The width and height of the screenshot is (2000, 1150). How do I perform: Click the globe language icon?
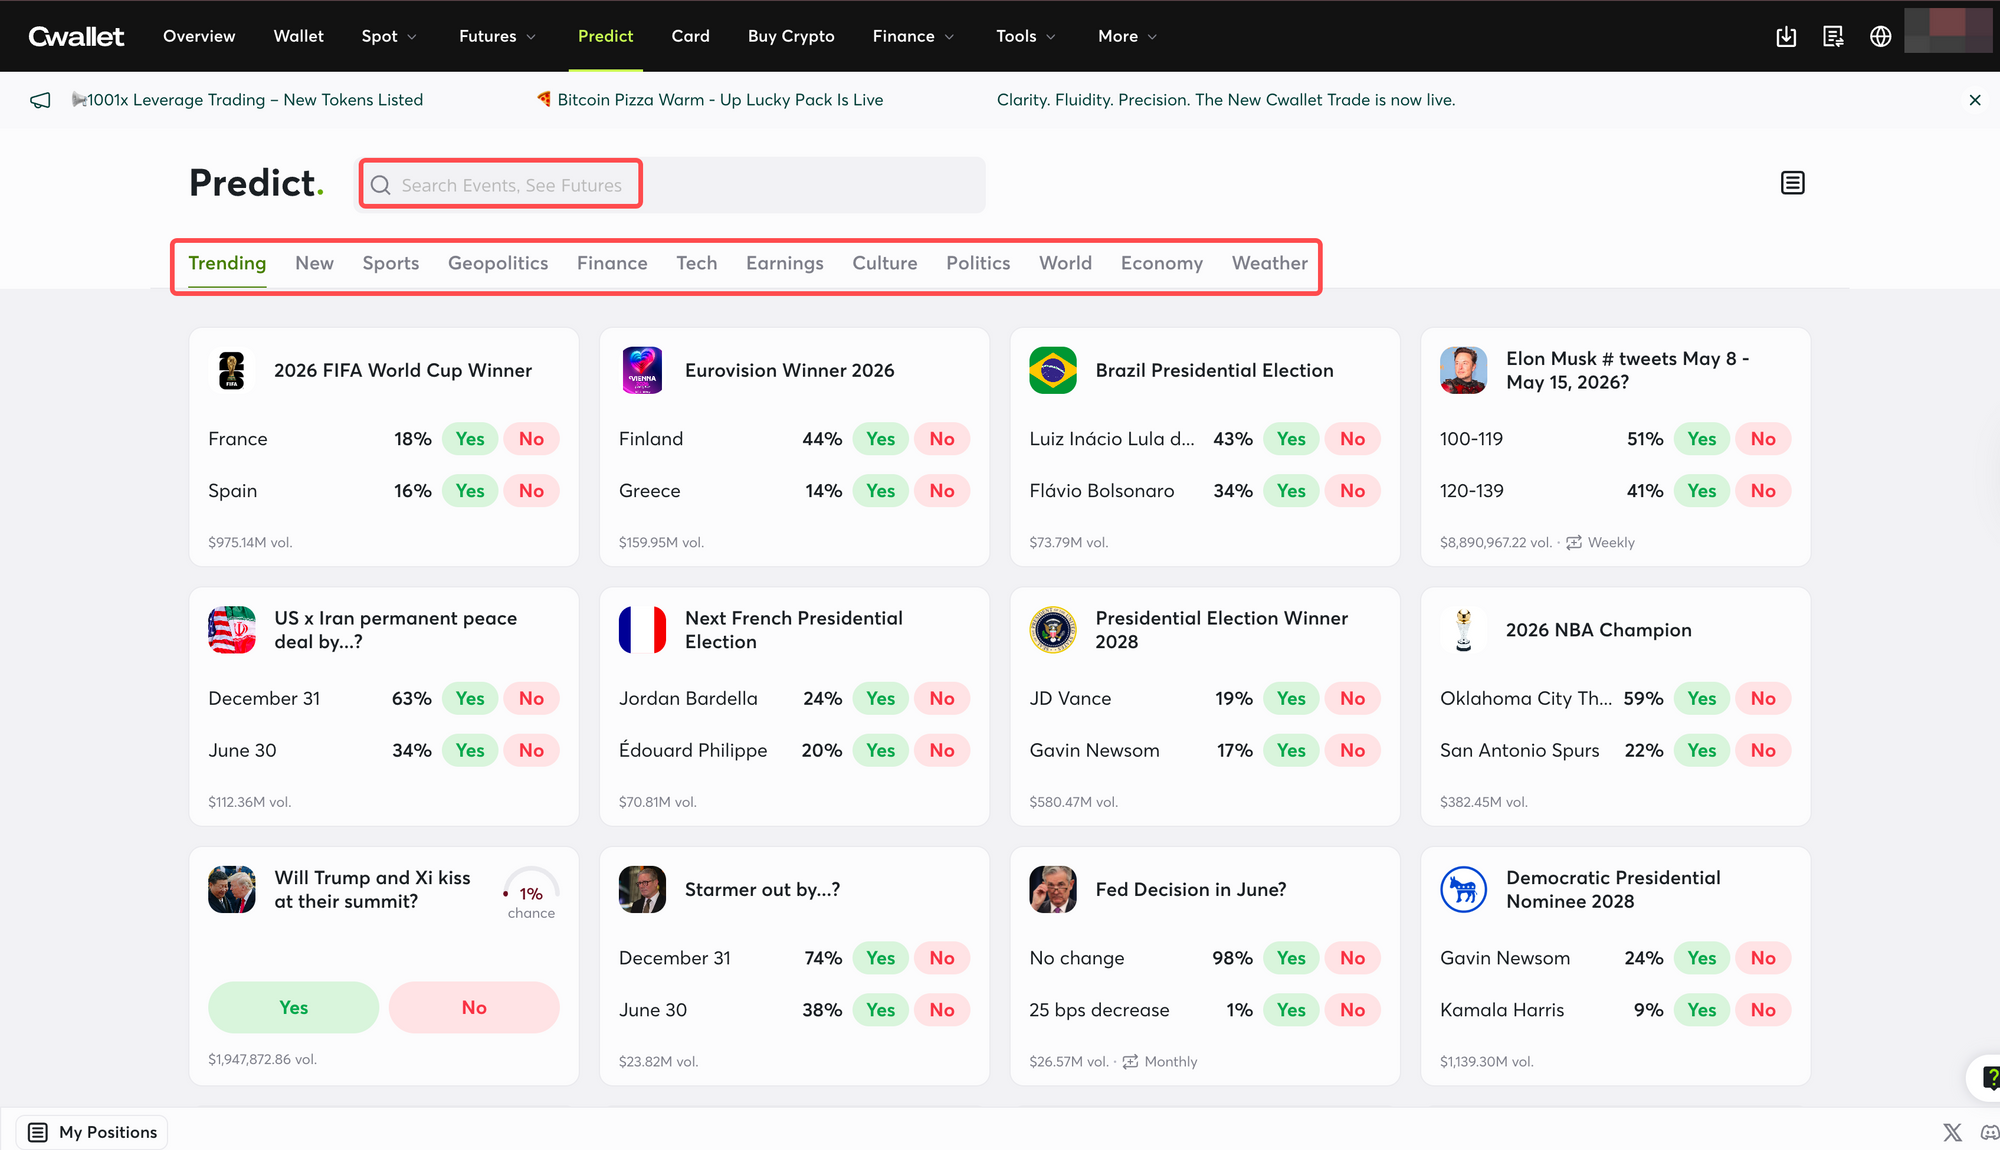[x=1880, y=37]
